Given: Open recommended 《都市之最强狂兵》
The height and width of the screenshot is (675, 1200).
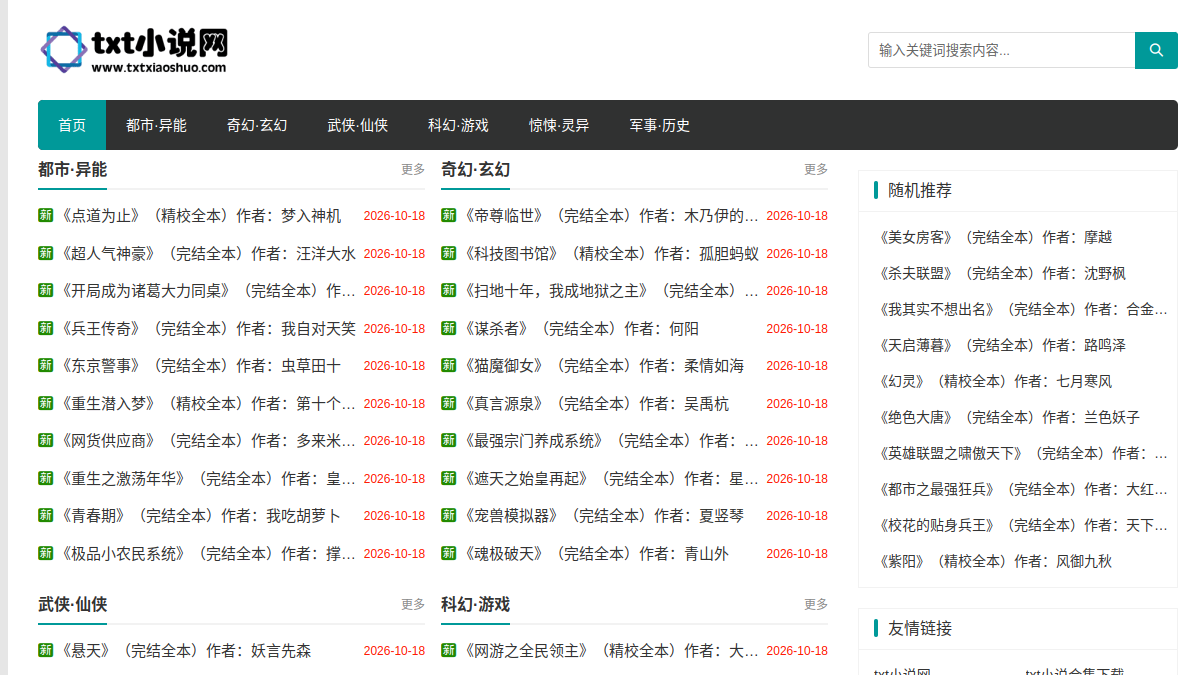Looking at the screenshot, I should tap(1022, 489).
